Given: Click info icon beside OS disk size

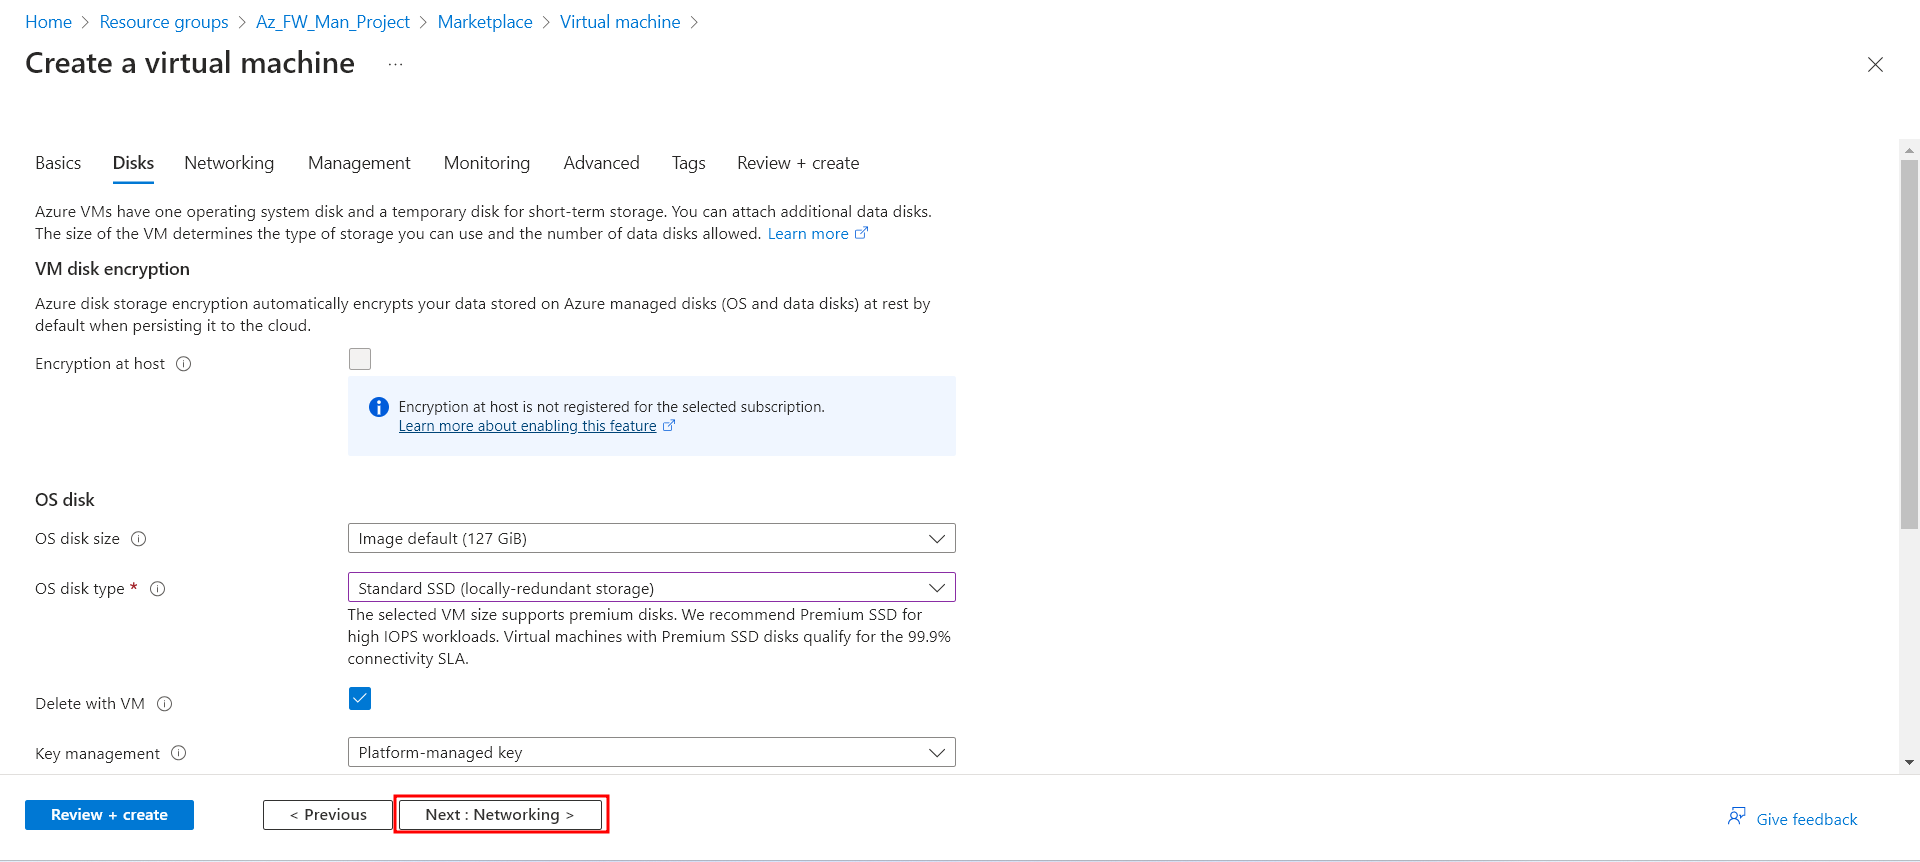Looking at the screenshot, I should click(x=139, y=539).
